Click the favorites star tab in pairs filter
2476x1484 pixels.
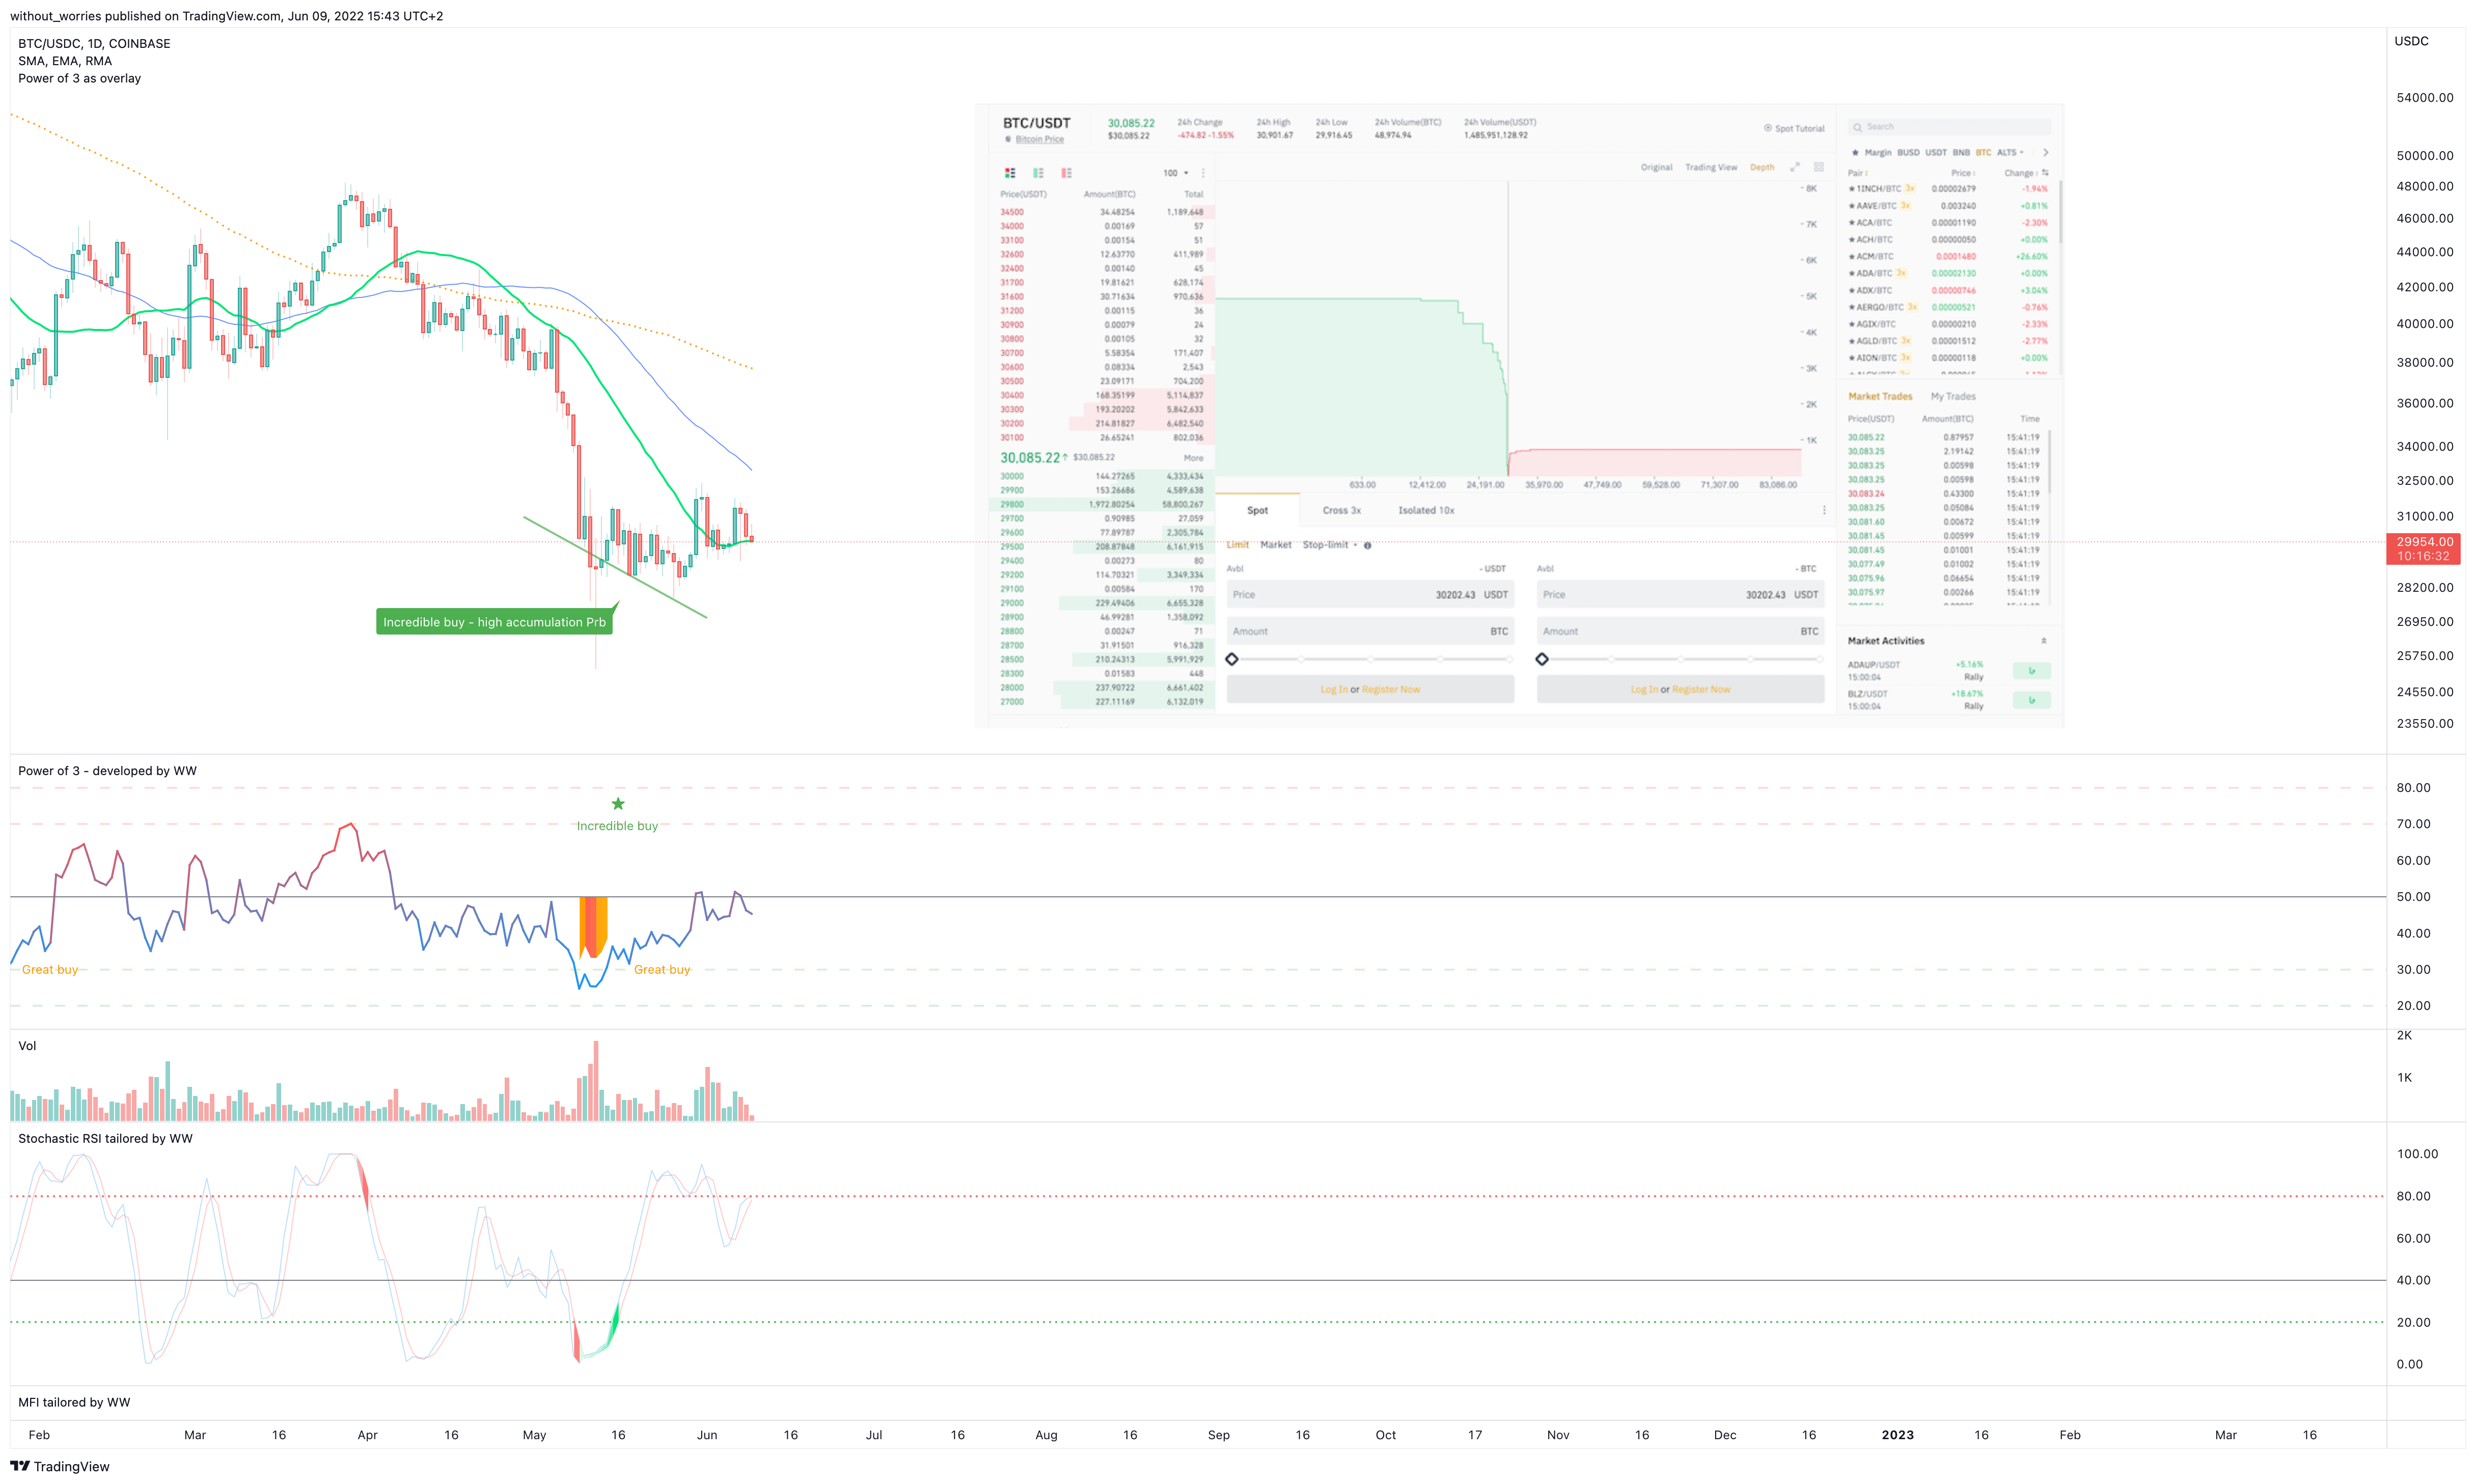pyautogui.click(x=1855, y=153)
